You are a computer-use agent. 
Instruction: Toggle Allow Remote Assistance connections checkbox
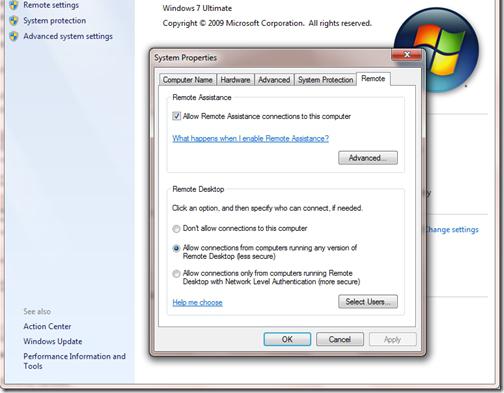pyautogui.click(x=176, y=116)
